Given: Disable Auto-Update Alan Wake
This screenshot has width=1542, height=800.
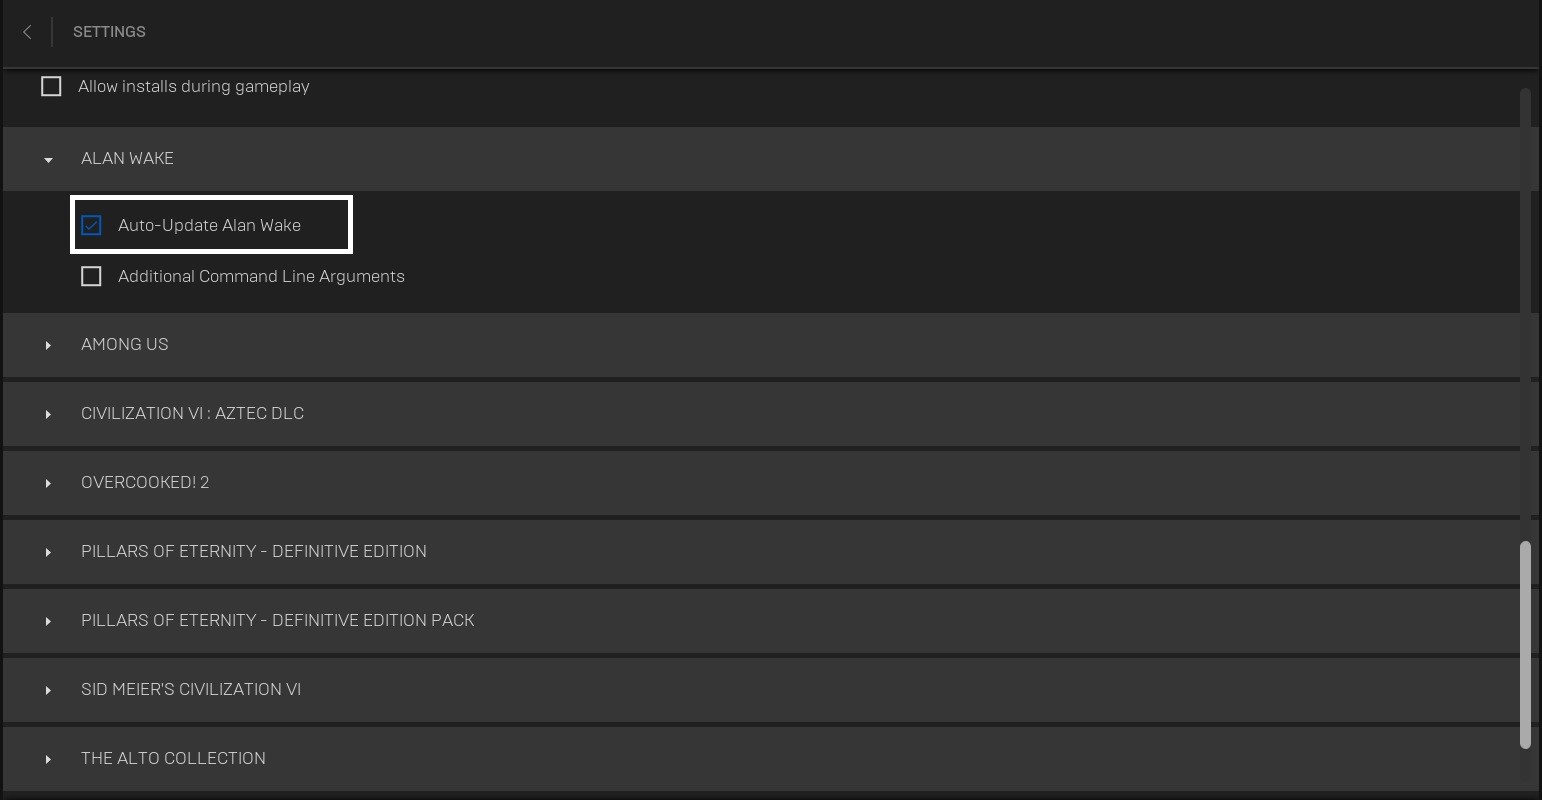Looking at the screenshot, I should [x=91, y=225].
